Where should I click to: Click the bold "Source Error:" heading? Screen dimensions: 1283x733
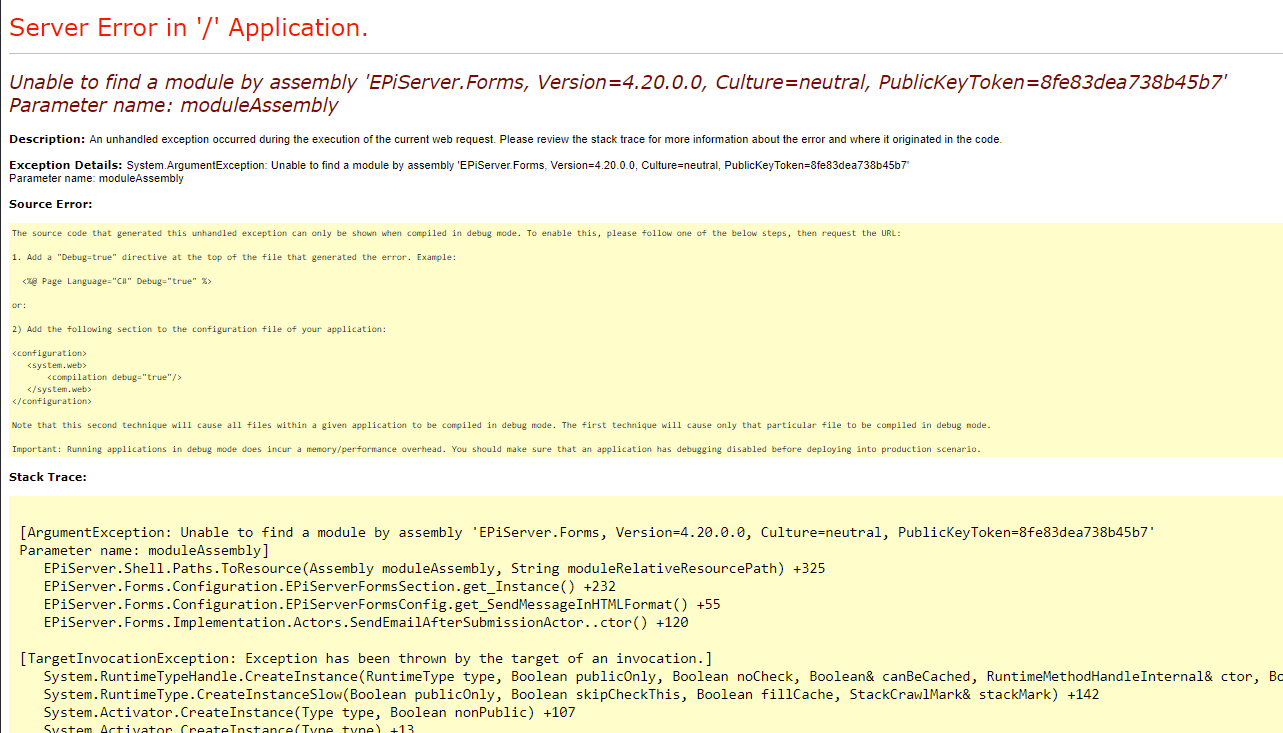click(51, 204)
